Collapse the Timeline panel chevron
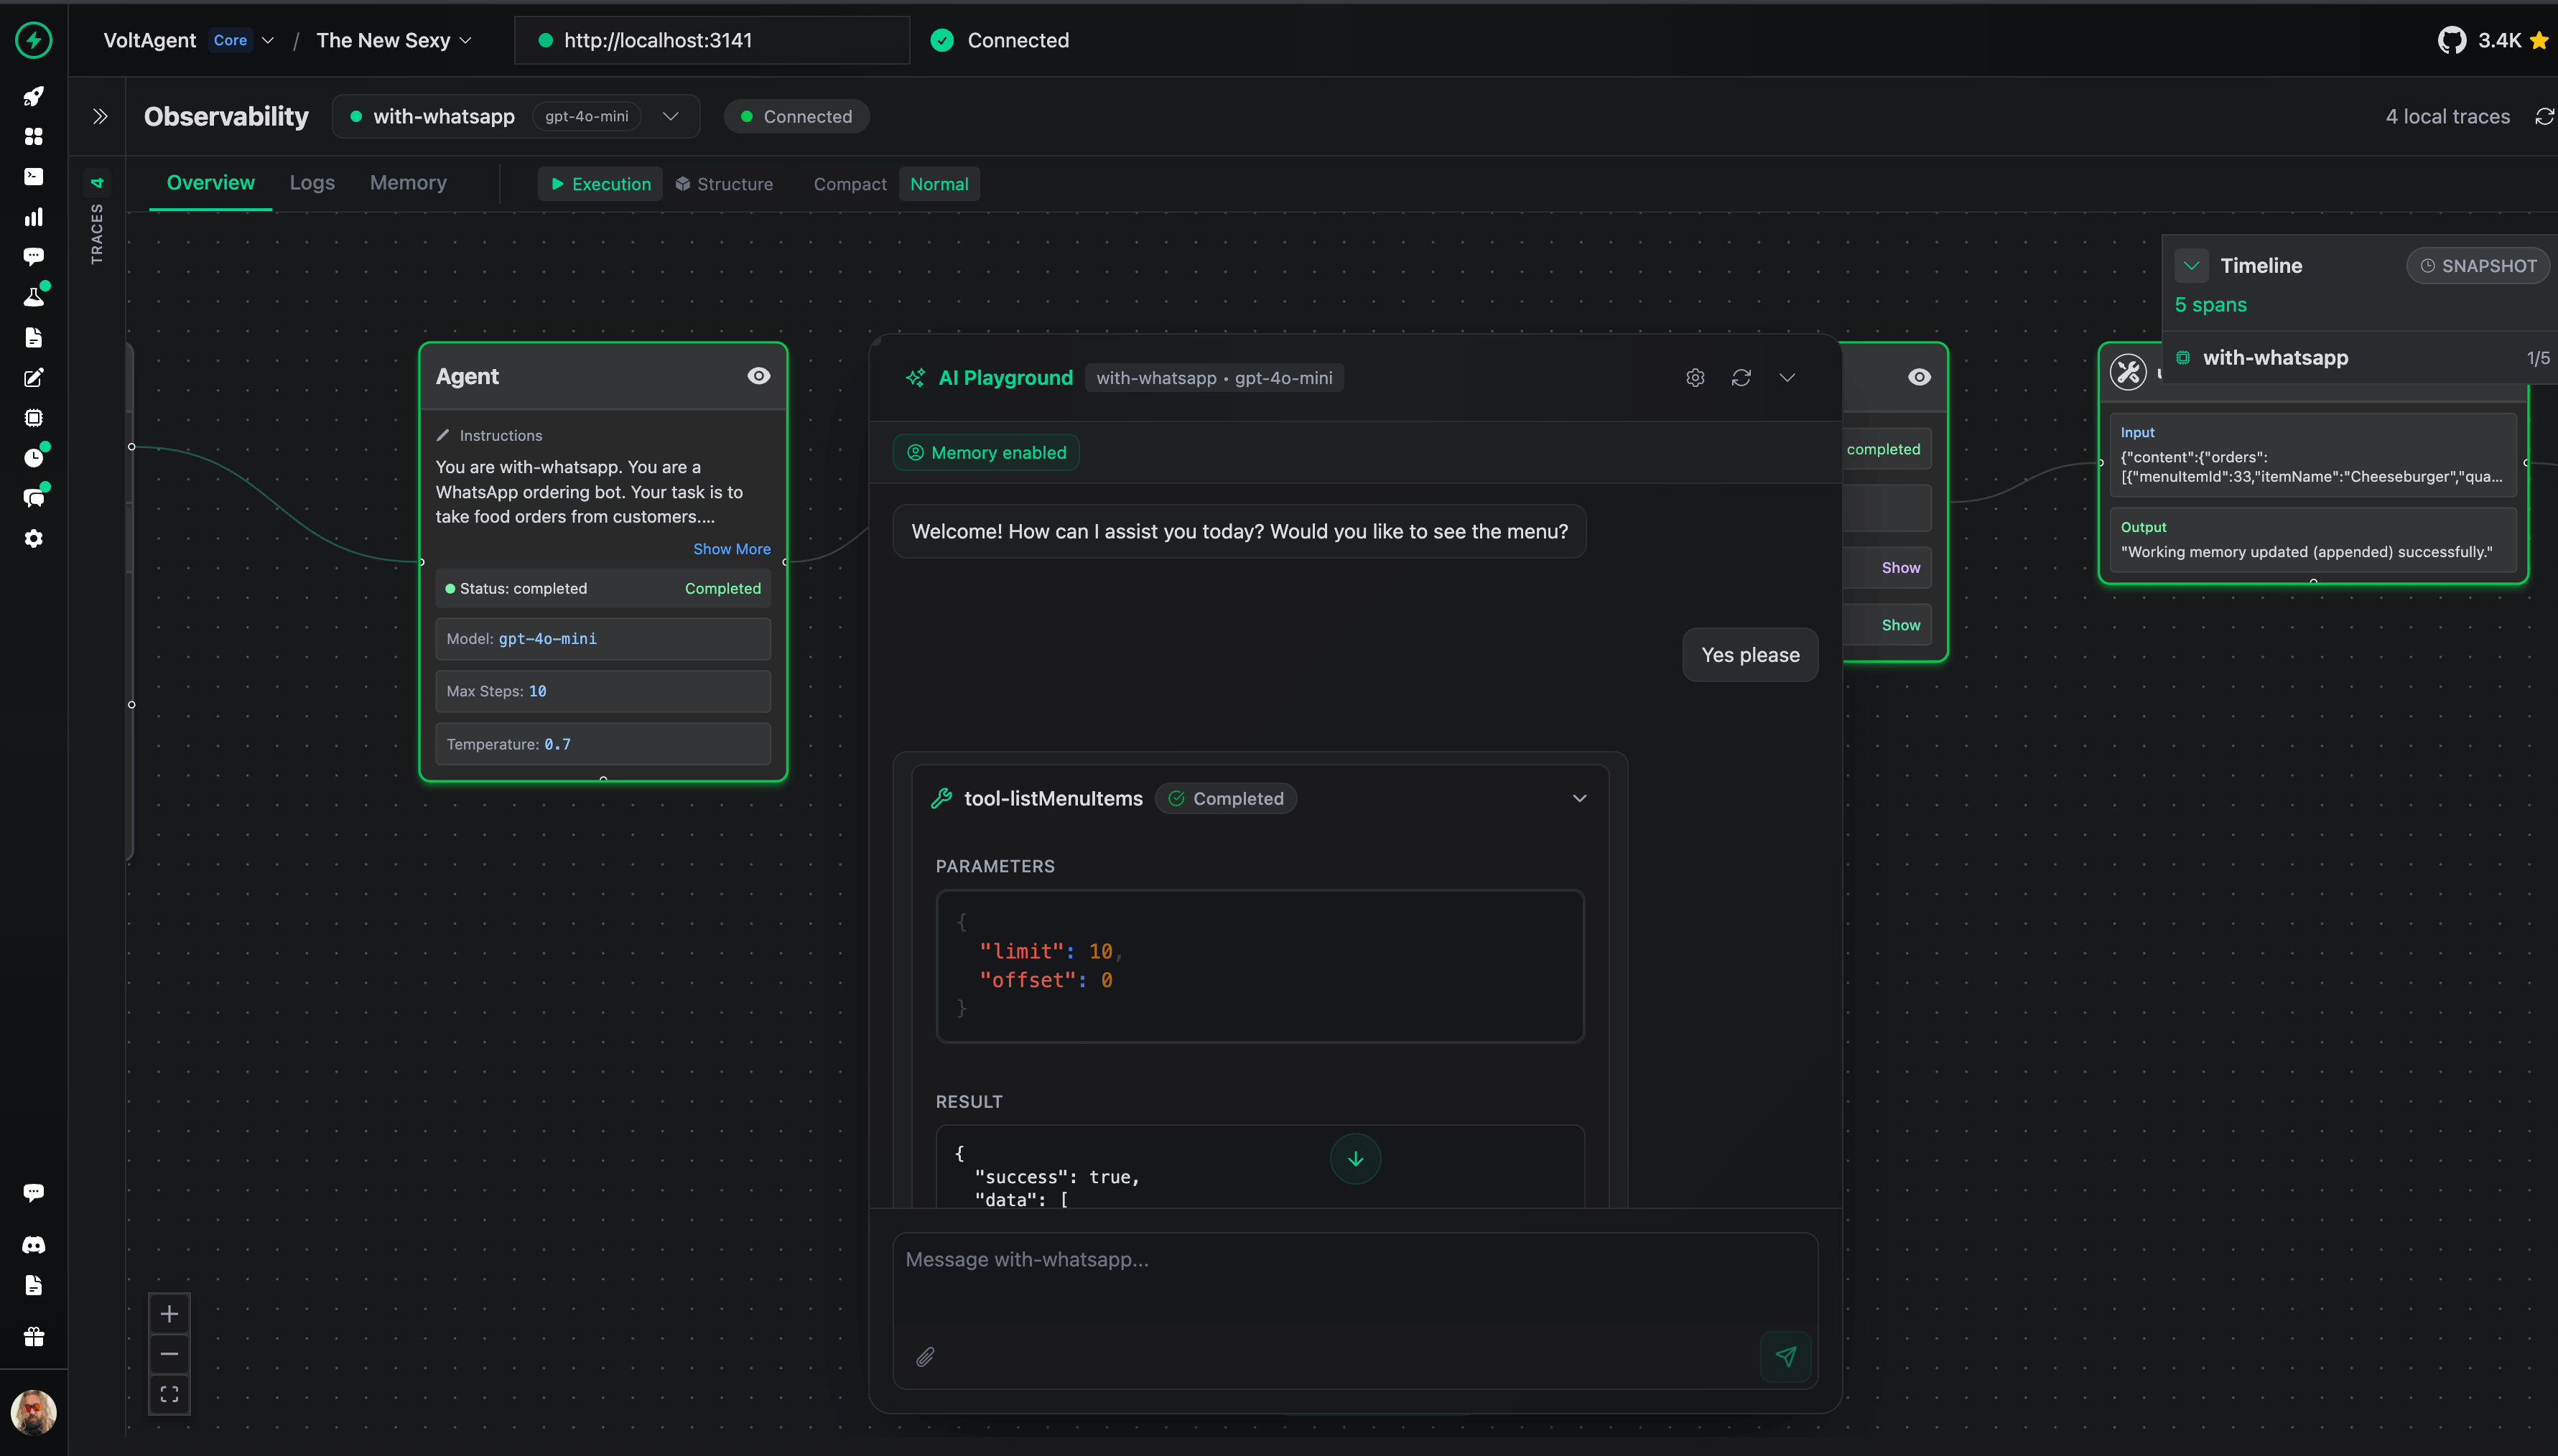The image size is (2558, 1456). (2191, 266)
